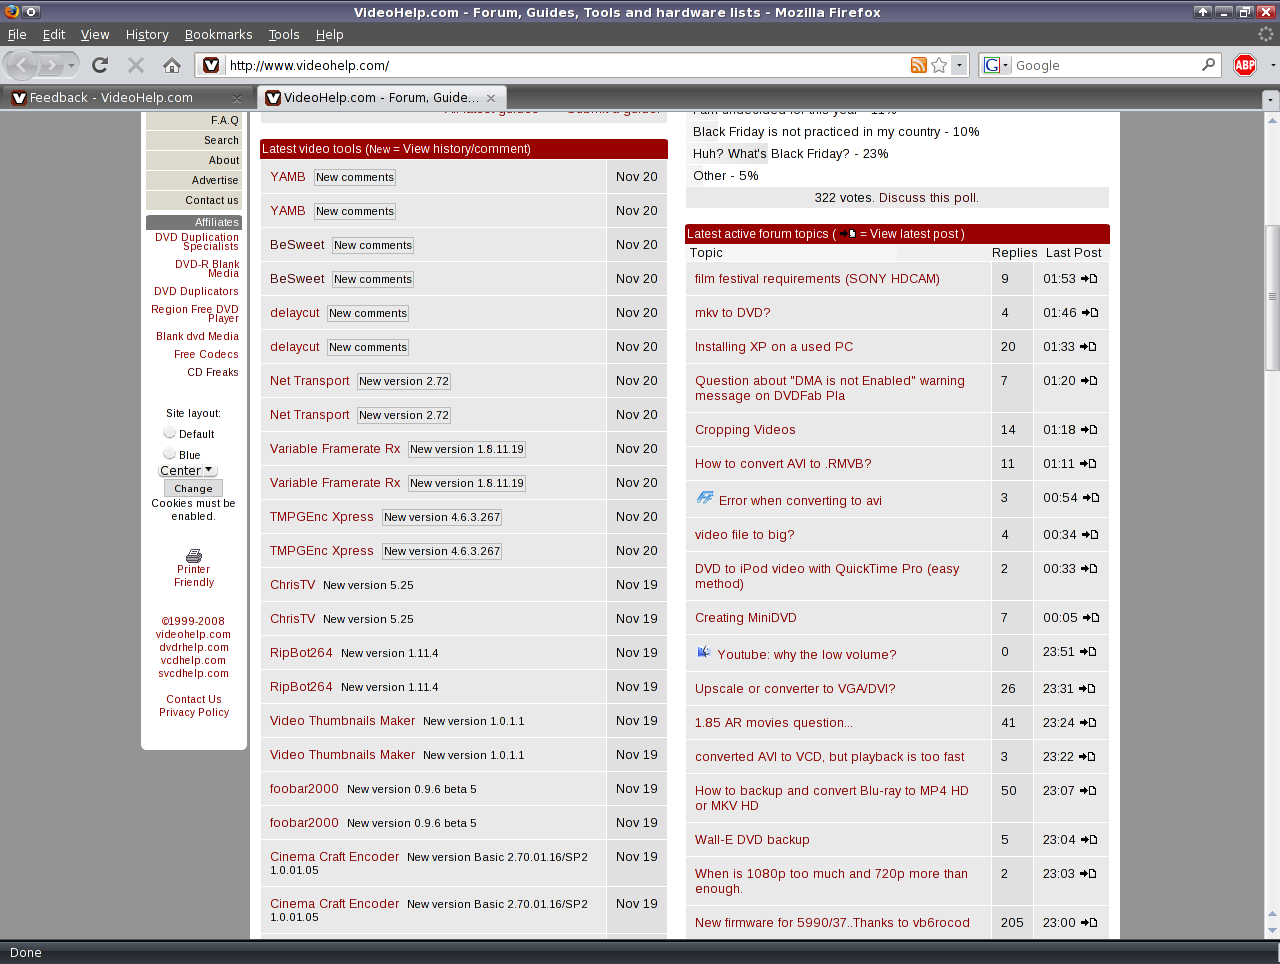View latest post arrow for 'video file to big?'
Image resolution: width=1280 pixels, height=964 pixels.
[1090, 535]
